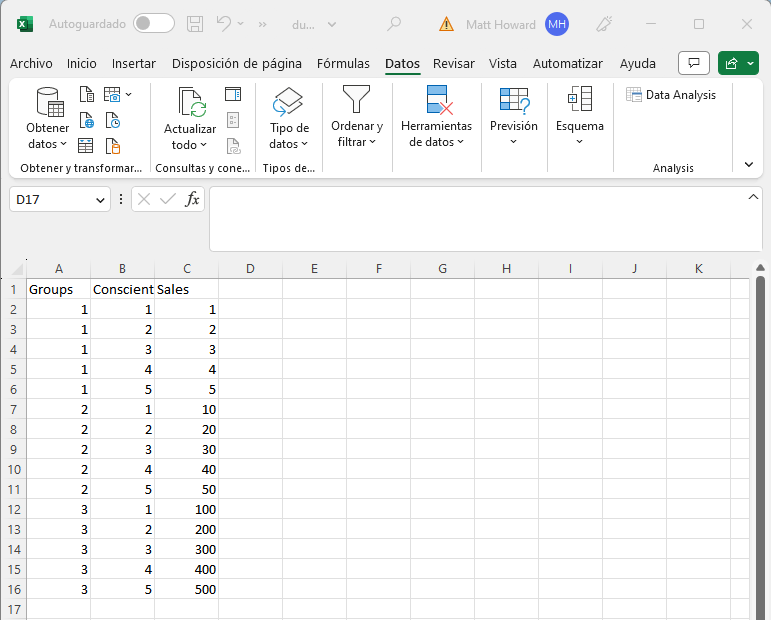Click column D header
The height and width of the screenshot is (620, 771).
tap(250, 268)
